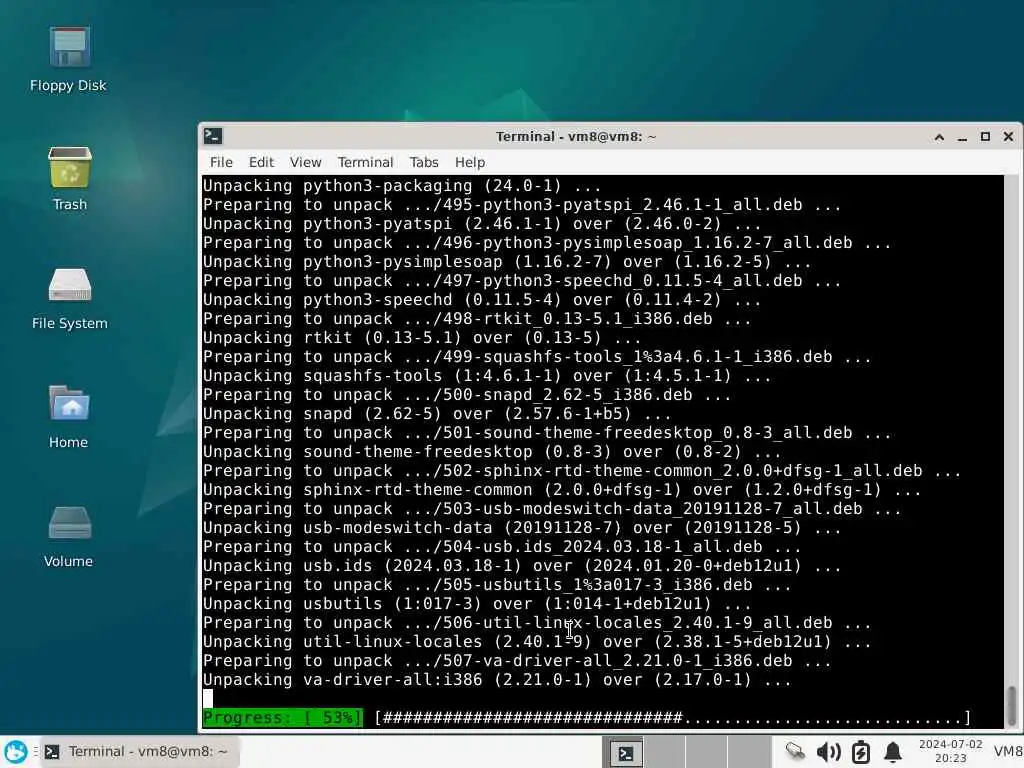Image resolution: width=1024 pixels, height=768 pixels.
Task: Click the 'Unpacking python3-speechd' line
Action: point(482,300)
